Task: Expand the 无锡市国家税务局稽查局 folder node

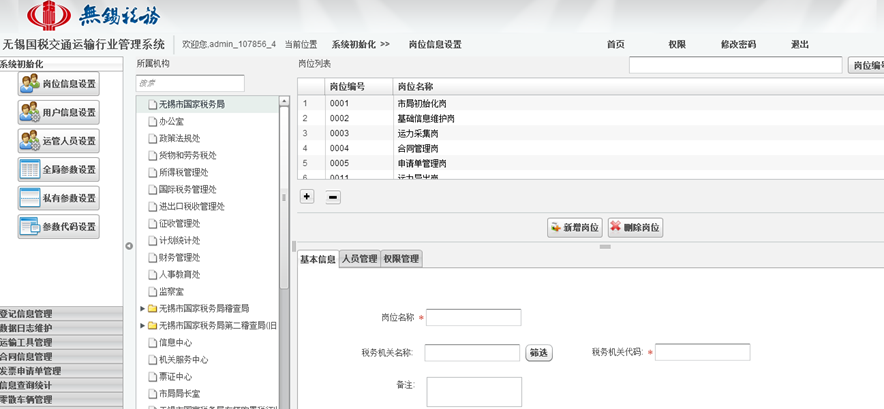Action: [x=142, y=309]
